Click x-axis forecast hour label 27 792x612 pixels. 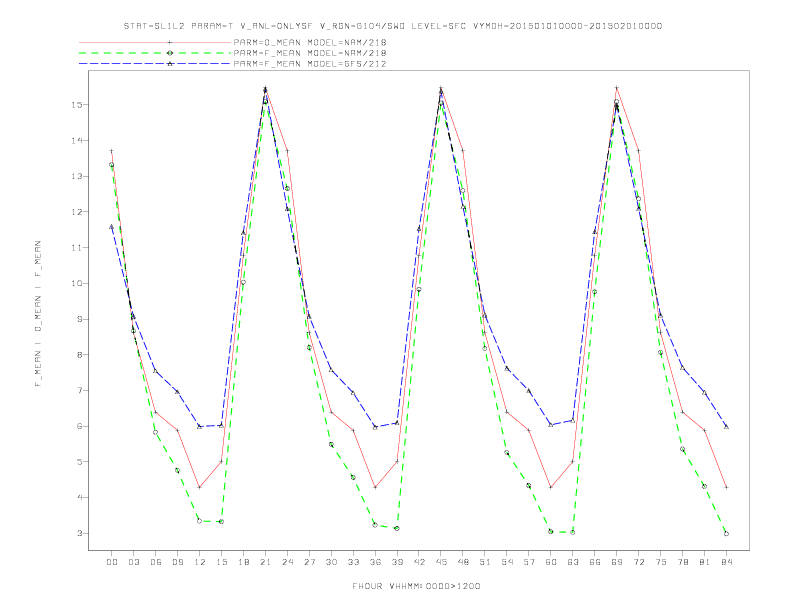point(309,562)
